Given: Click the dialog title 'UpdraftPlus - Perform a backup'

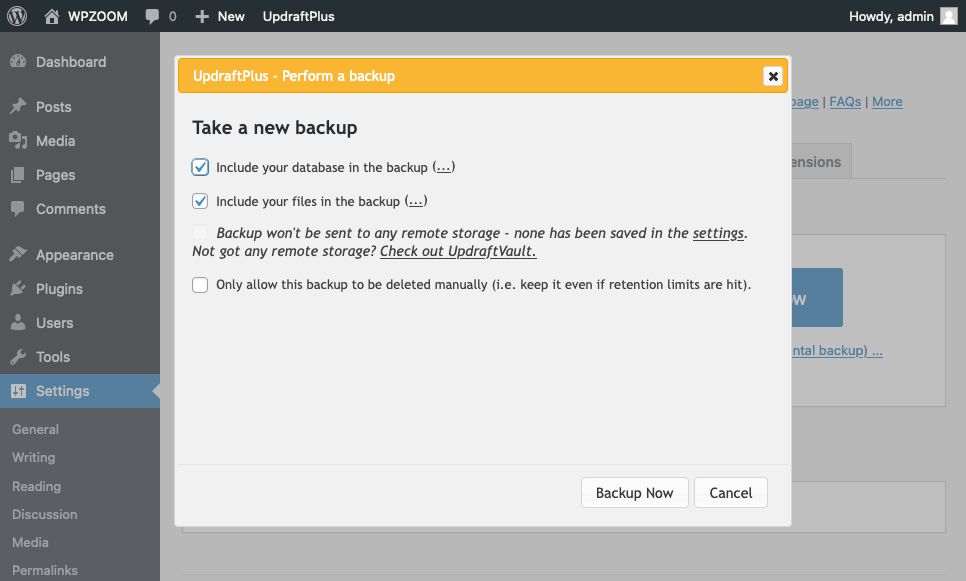Looking at the screenshot, I should pos(294,76).
